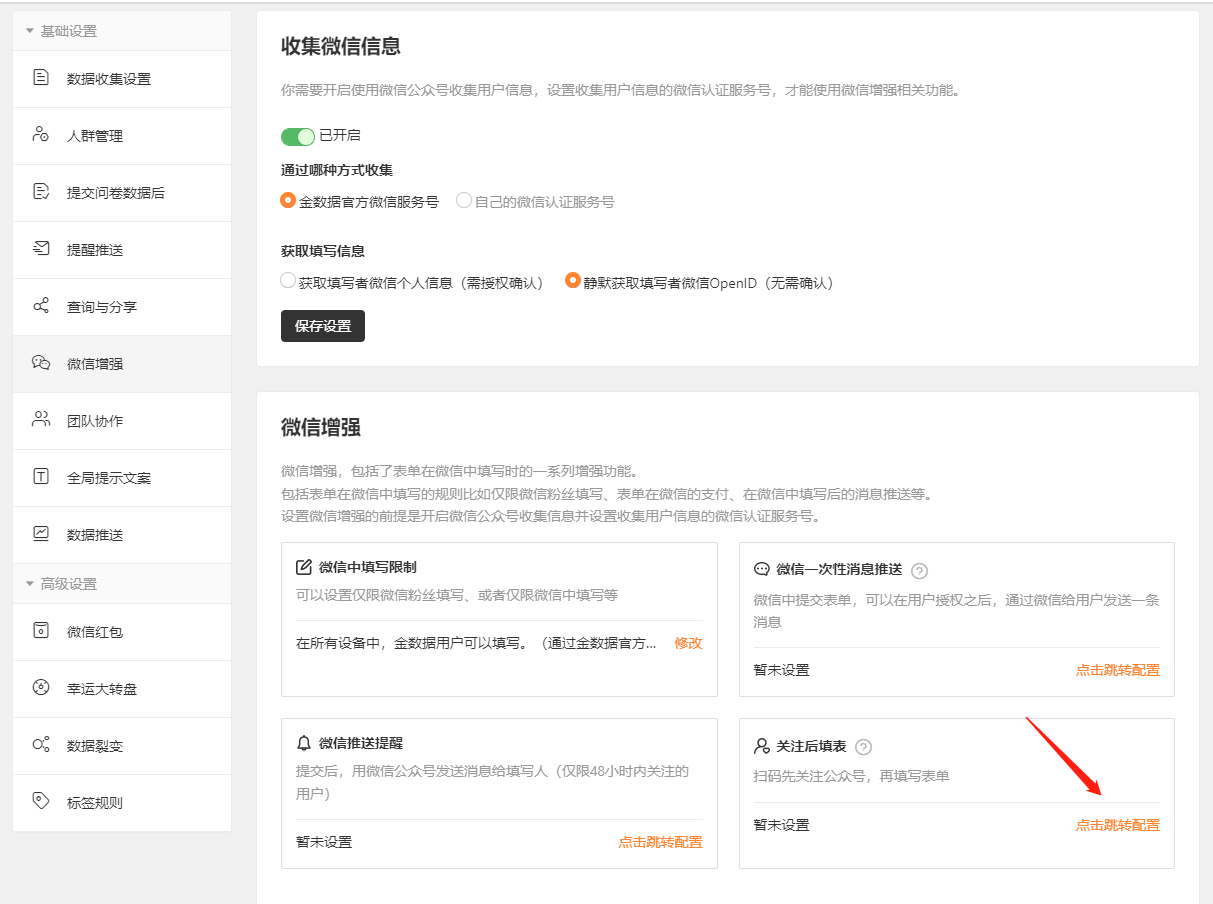The image size is (1213, 904).
Task: Click the 提醒推送 send icon
Action: [41, 249]
